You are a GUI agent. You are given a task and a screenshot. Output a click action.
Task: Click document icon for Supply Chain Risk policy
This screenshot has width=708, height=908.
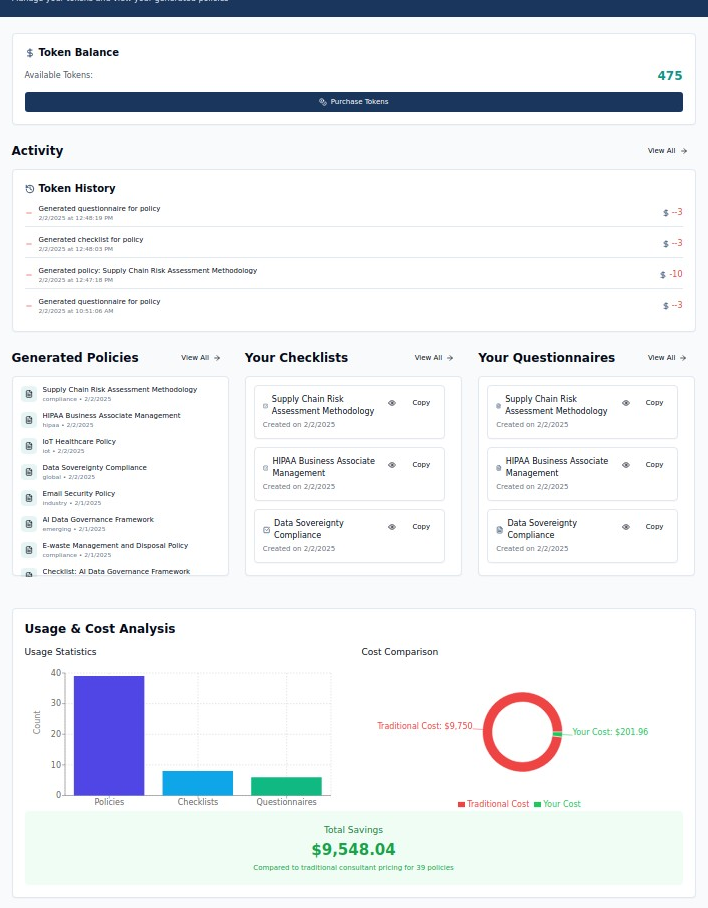pyautogui.click(x=29, y=394)
